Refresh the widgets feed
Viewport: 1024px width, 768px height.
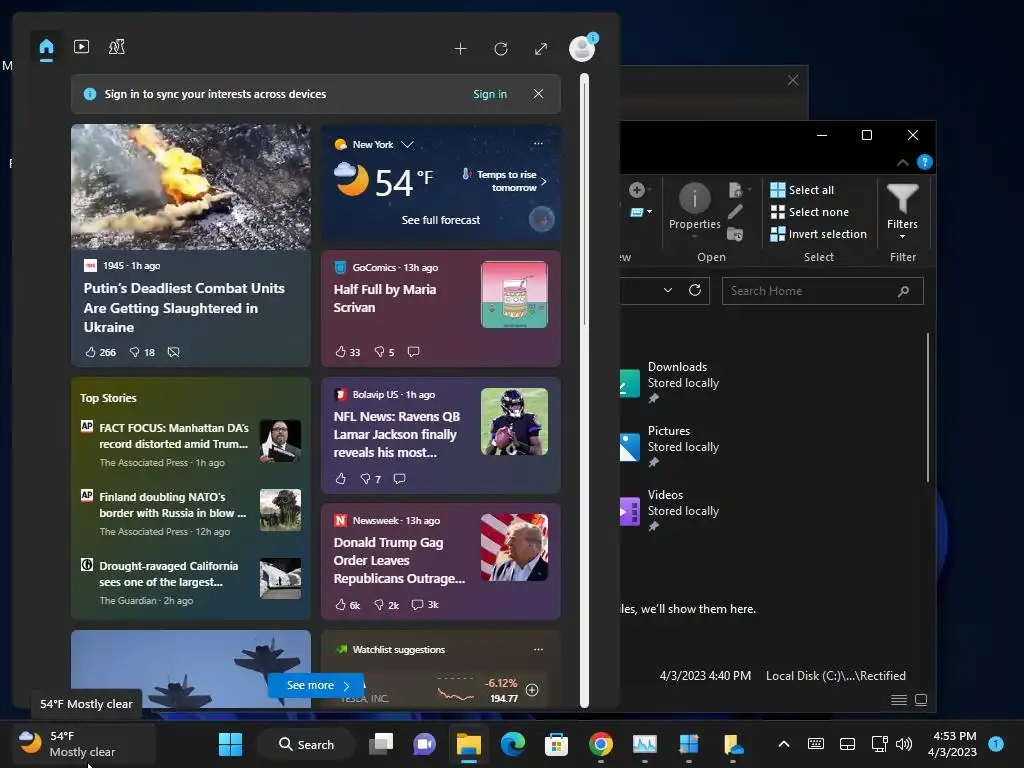click(x=501, y=48)
